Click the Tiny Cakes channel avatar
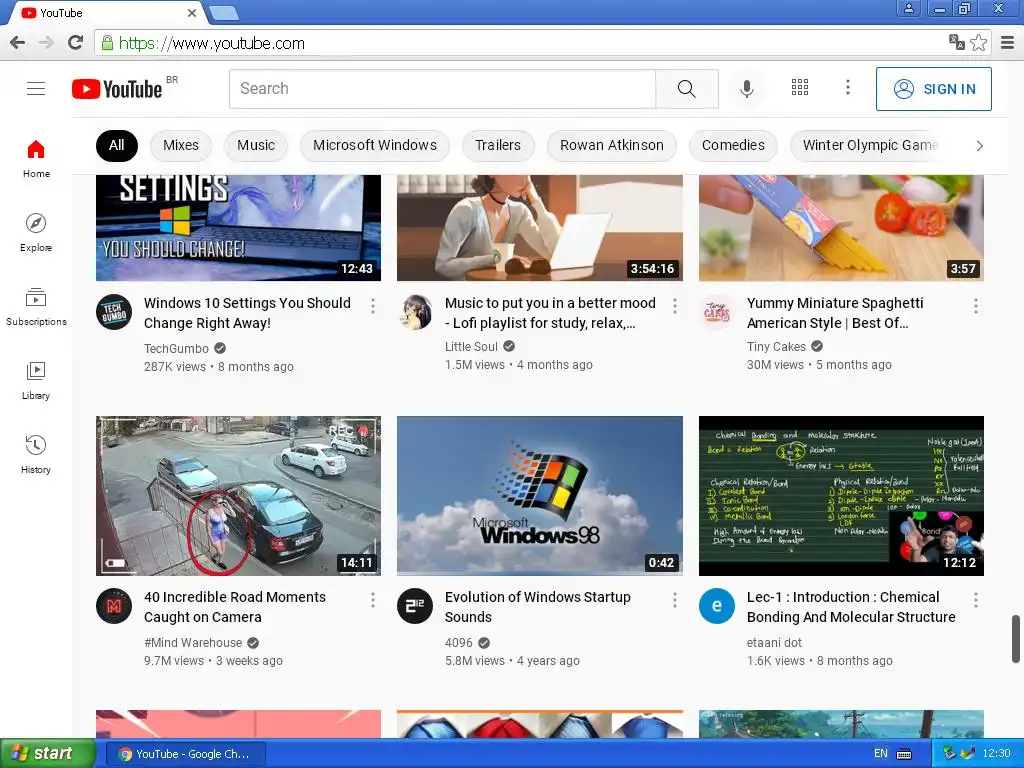The height and width of the screenshot is (768, 1024). pos(716,312)
